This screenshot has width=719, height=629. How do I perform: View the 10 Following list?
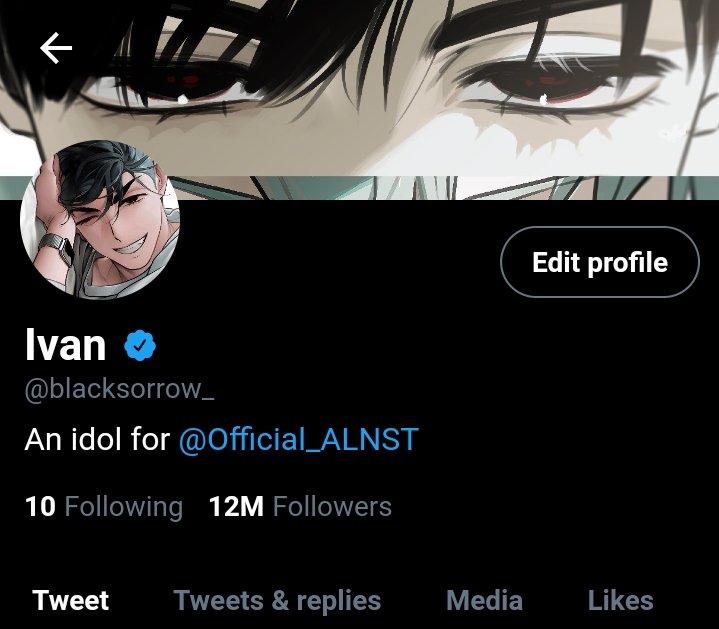point(104,507)
